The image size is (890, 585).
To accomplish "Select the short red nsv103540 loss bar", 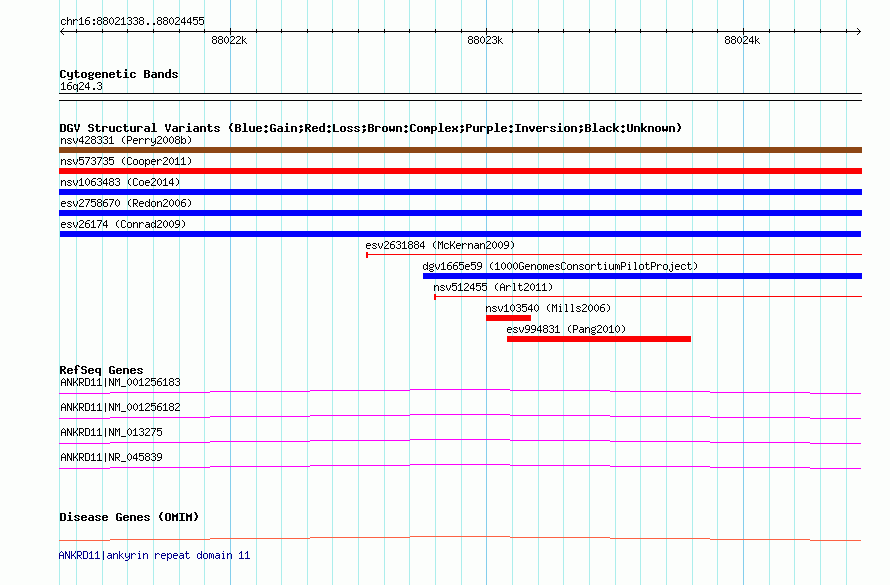I will (509, 318).
